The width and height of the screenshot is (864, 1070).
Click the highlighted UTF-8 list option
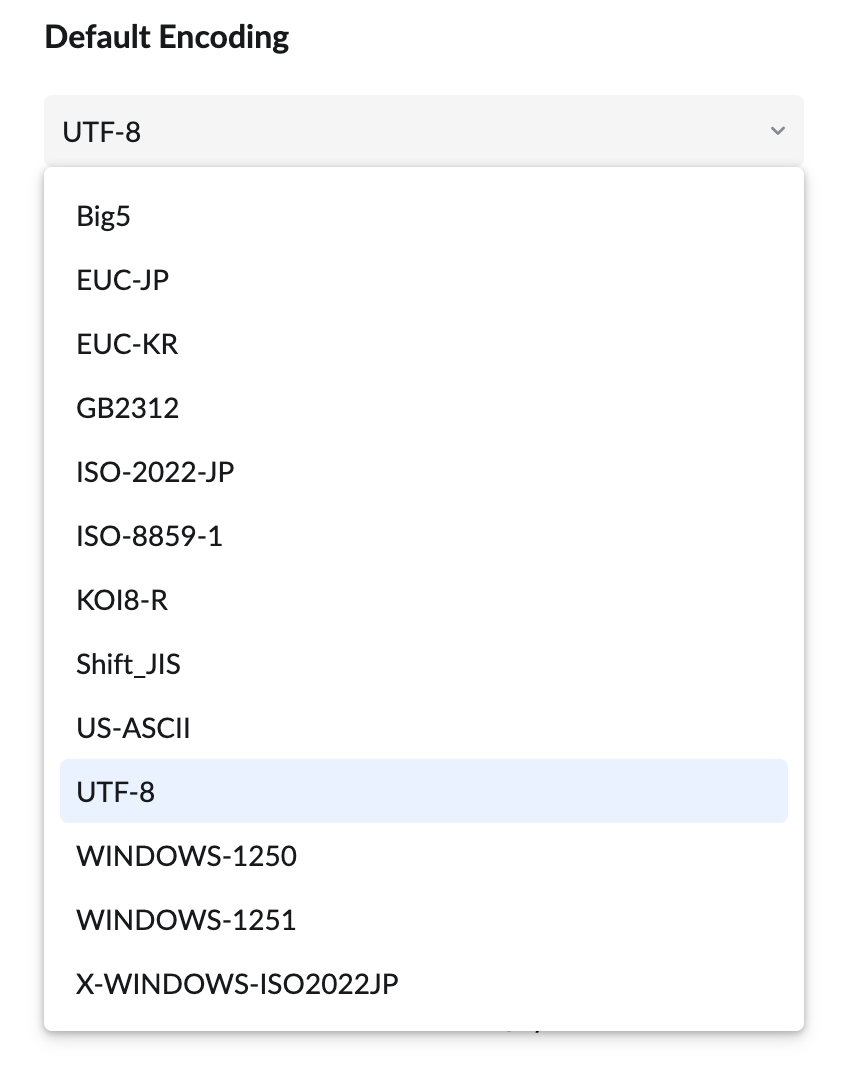pos(116,792)
